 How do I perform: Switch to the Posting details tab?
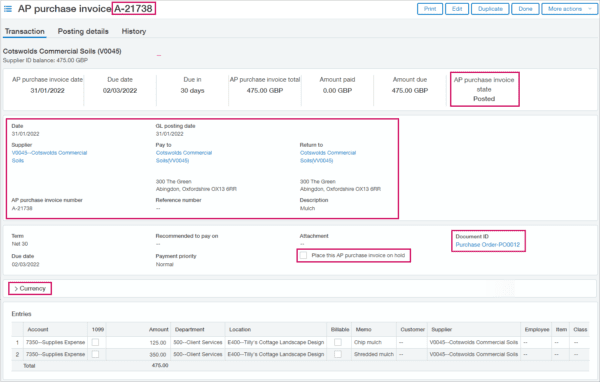pos(83,31)
